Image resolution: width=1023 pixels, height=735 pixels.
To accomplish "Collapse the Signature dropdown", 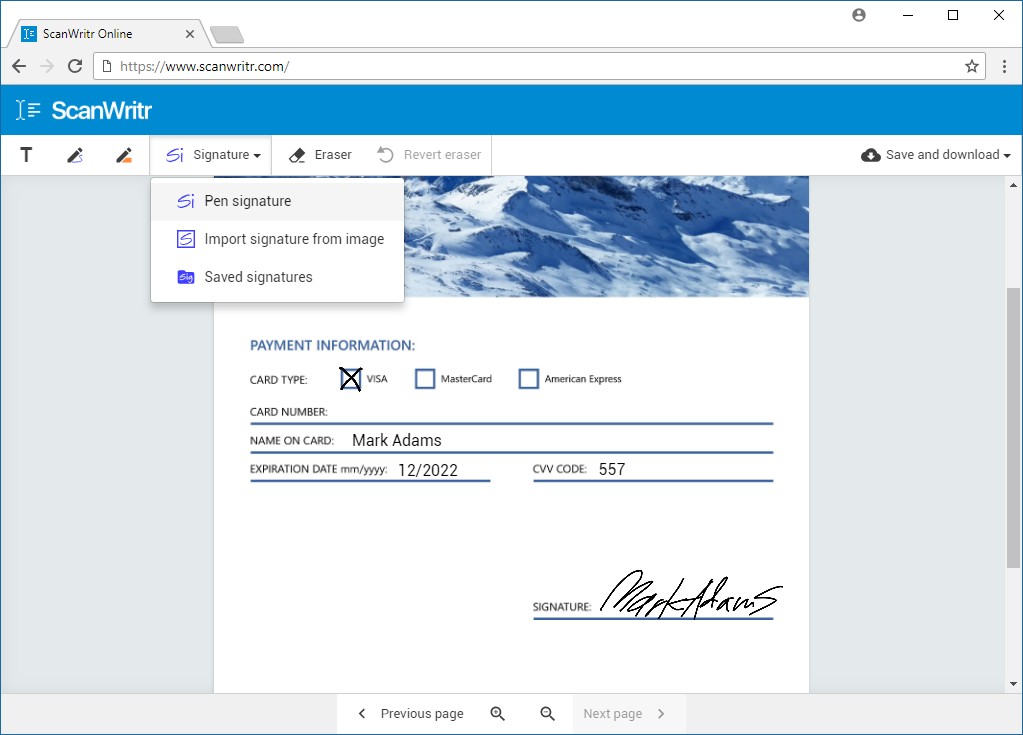I will [213, 155].
